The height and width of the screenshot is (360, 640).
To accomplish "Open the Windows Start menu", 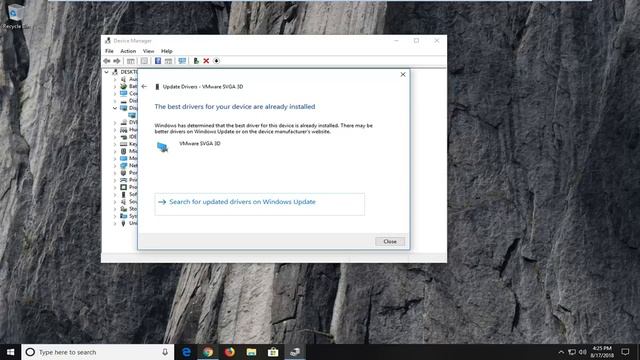I will point(11,352).
